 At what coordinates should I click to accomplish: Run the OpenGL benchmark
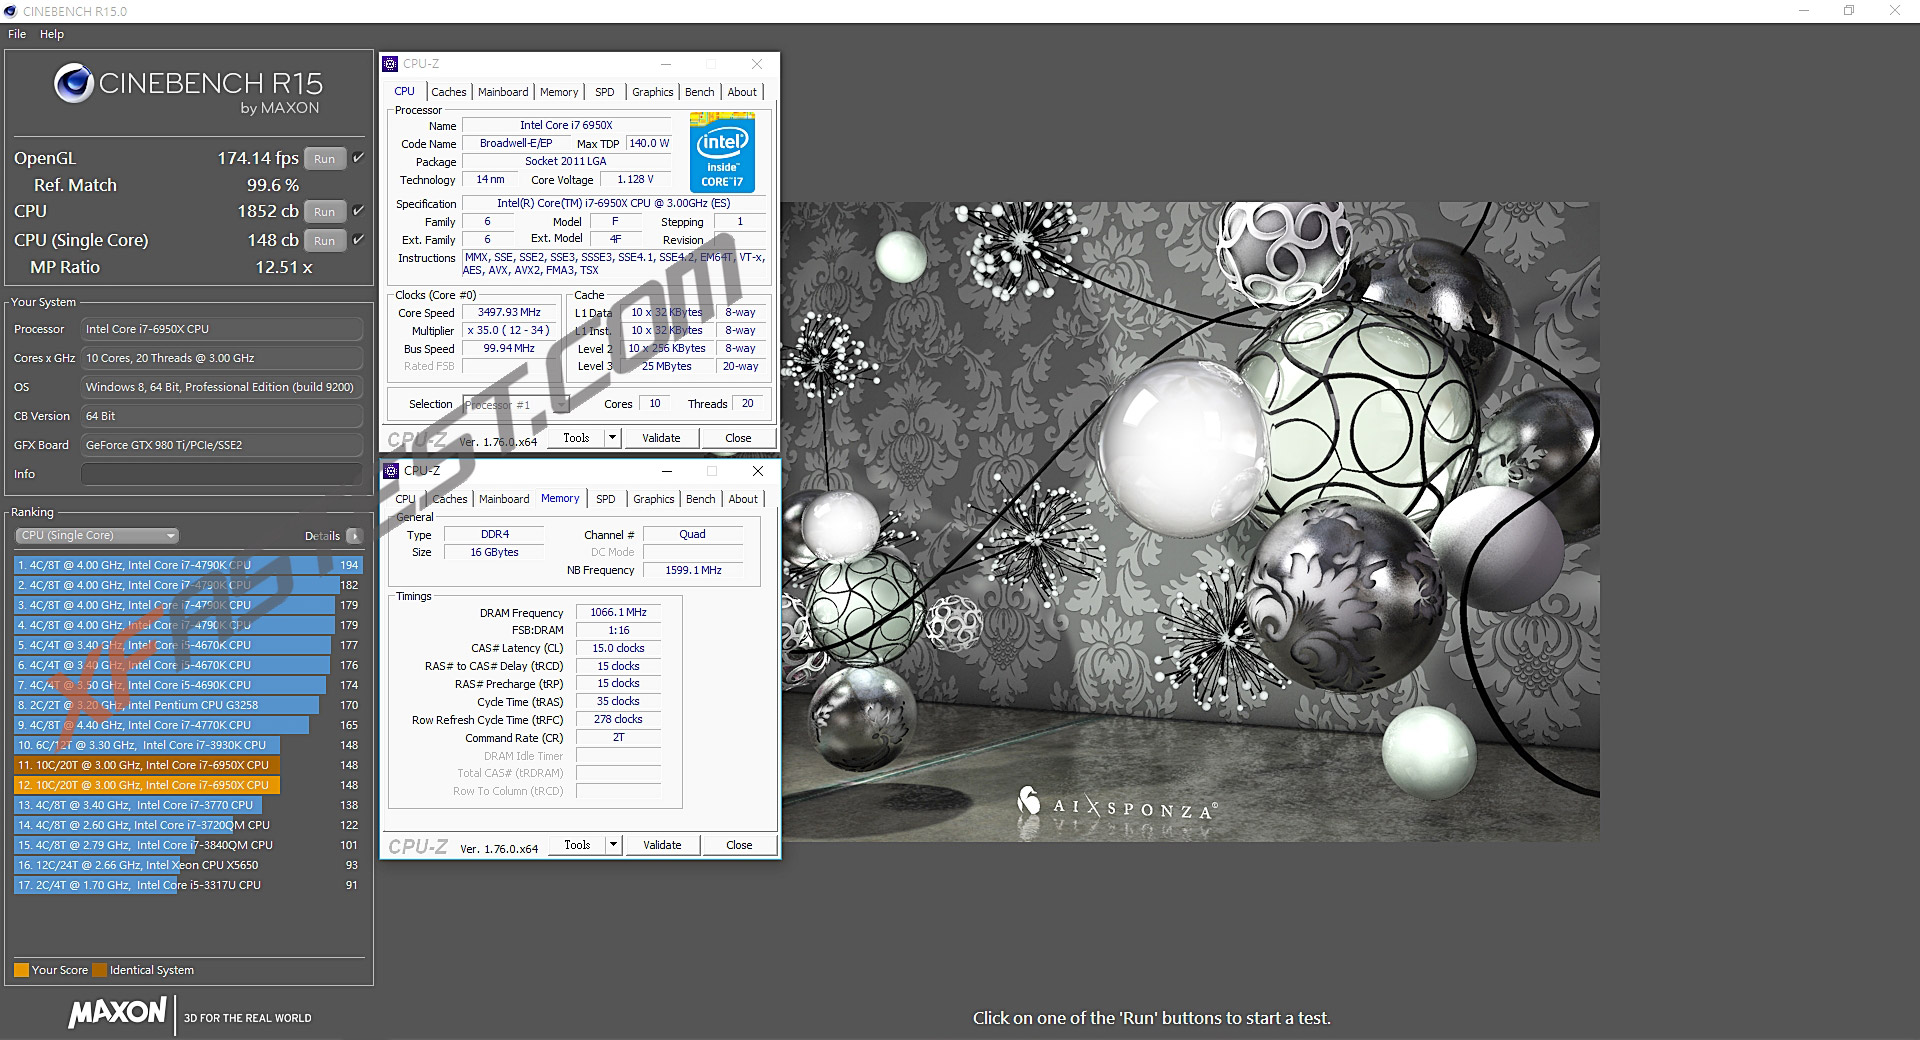[325, 158]
